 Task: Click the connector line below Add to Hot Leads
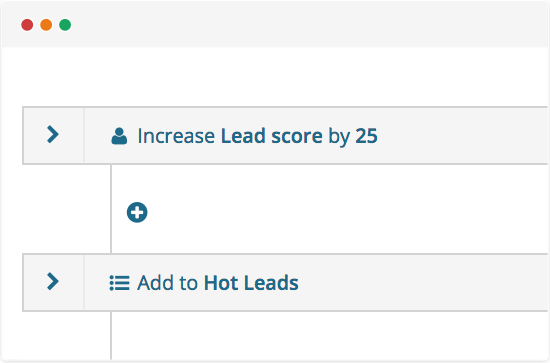pyautogui.click(x=111, y=335)
